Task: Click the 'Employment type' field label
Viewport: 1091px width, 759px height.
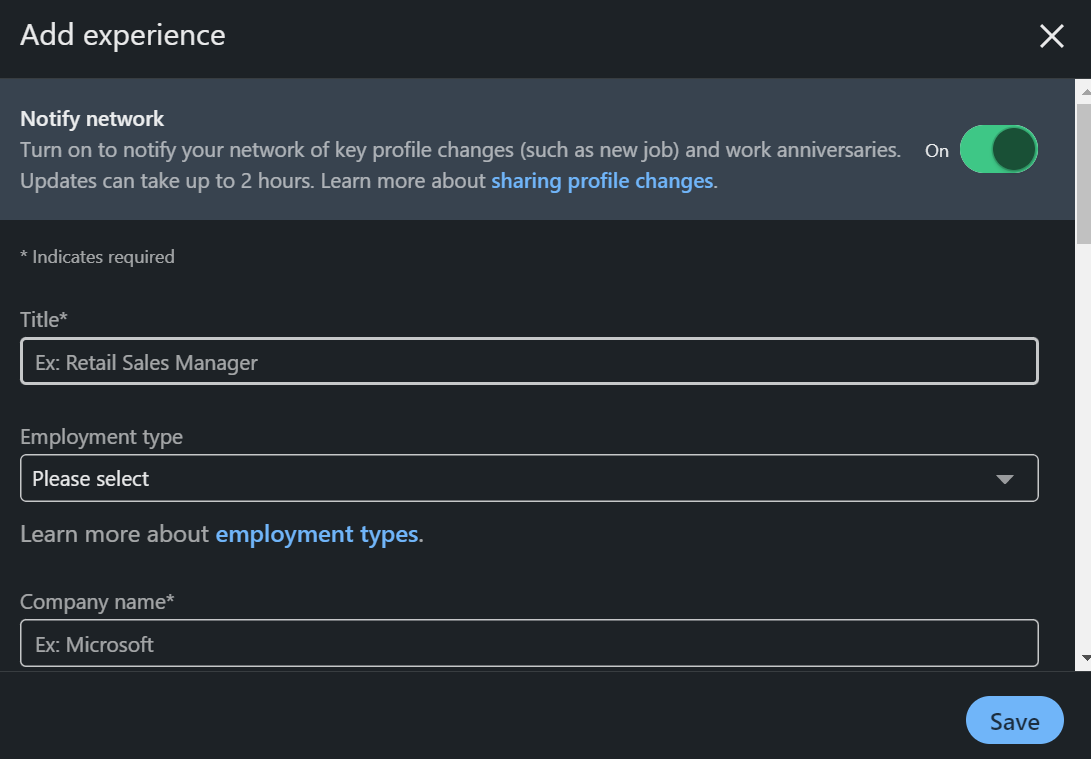Action: 101,437
